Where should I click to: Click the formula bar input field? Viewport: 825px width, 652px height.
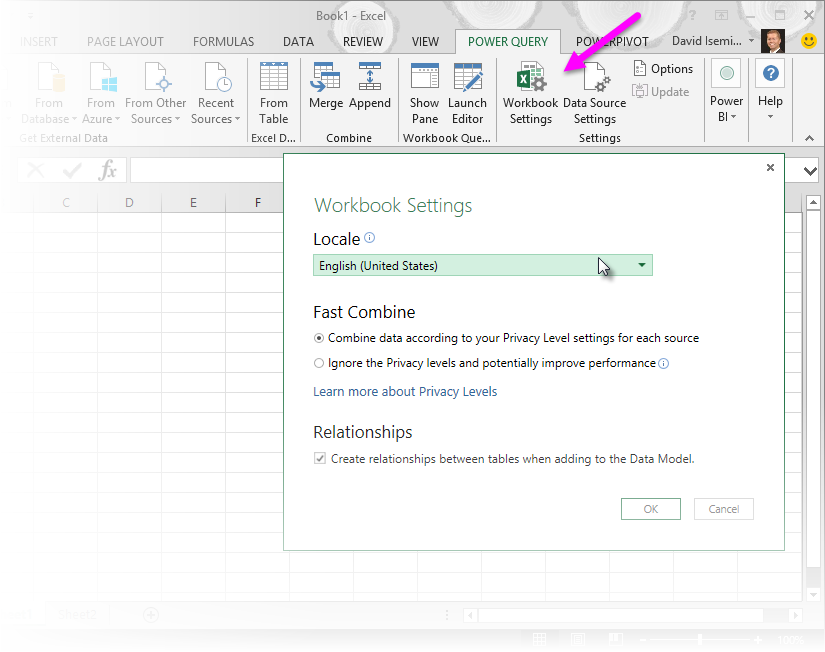click(207, 170)
